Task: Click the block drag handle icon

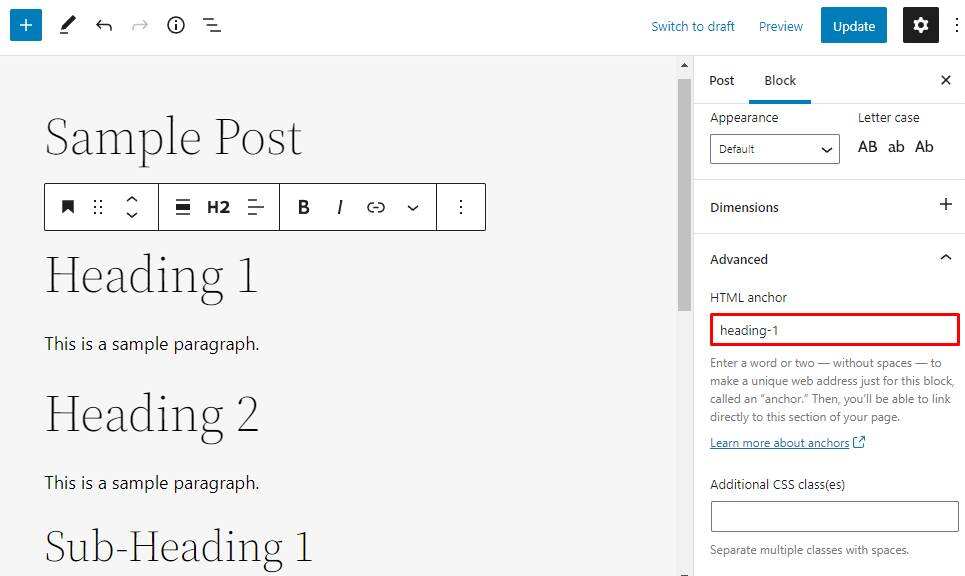Action: [98, 207]
